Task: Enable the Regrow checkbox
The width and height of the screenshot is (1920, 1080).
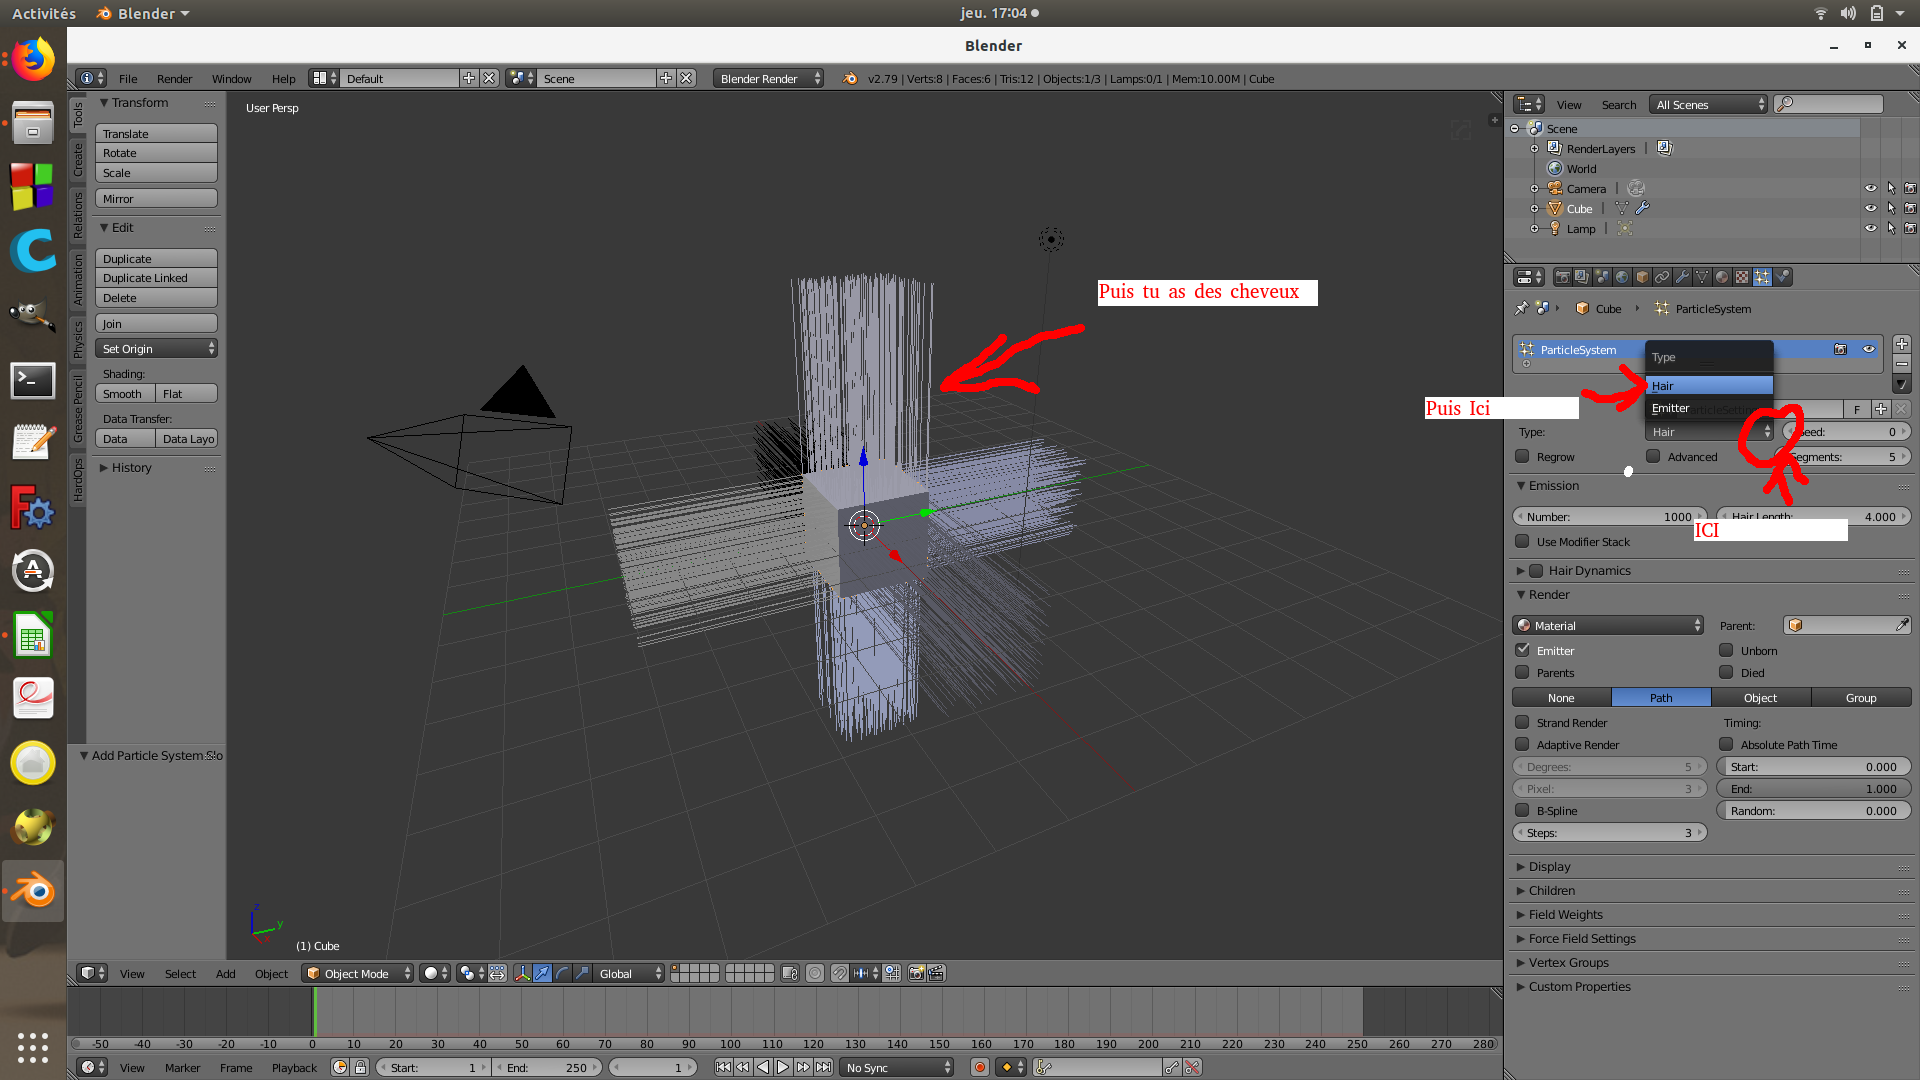Action: 1523,457
